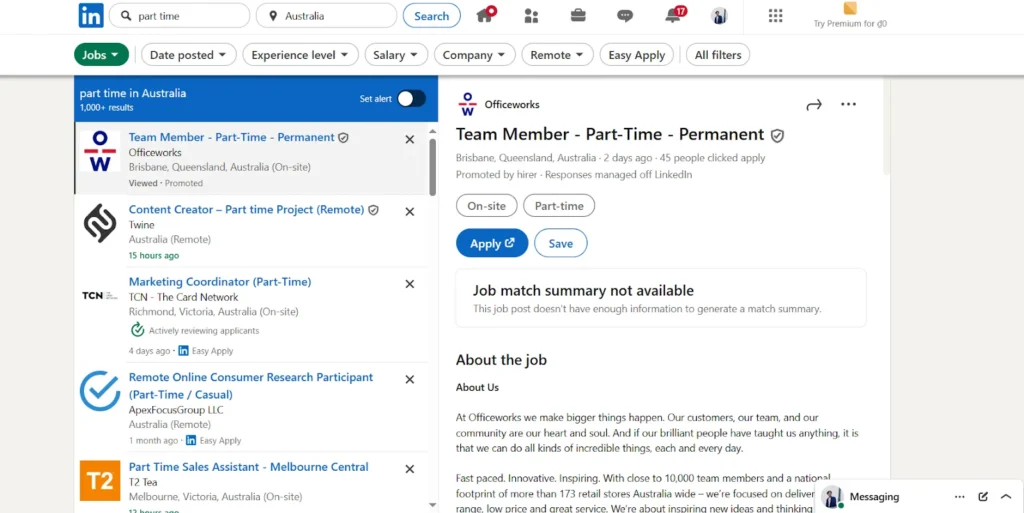The width and height of the screenshot is (1024, 513).
Task: Click the Try Premium icon link
Action: coord(850,16)
